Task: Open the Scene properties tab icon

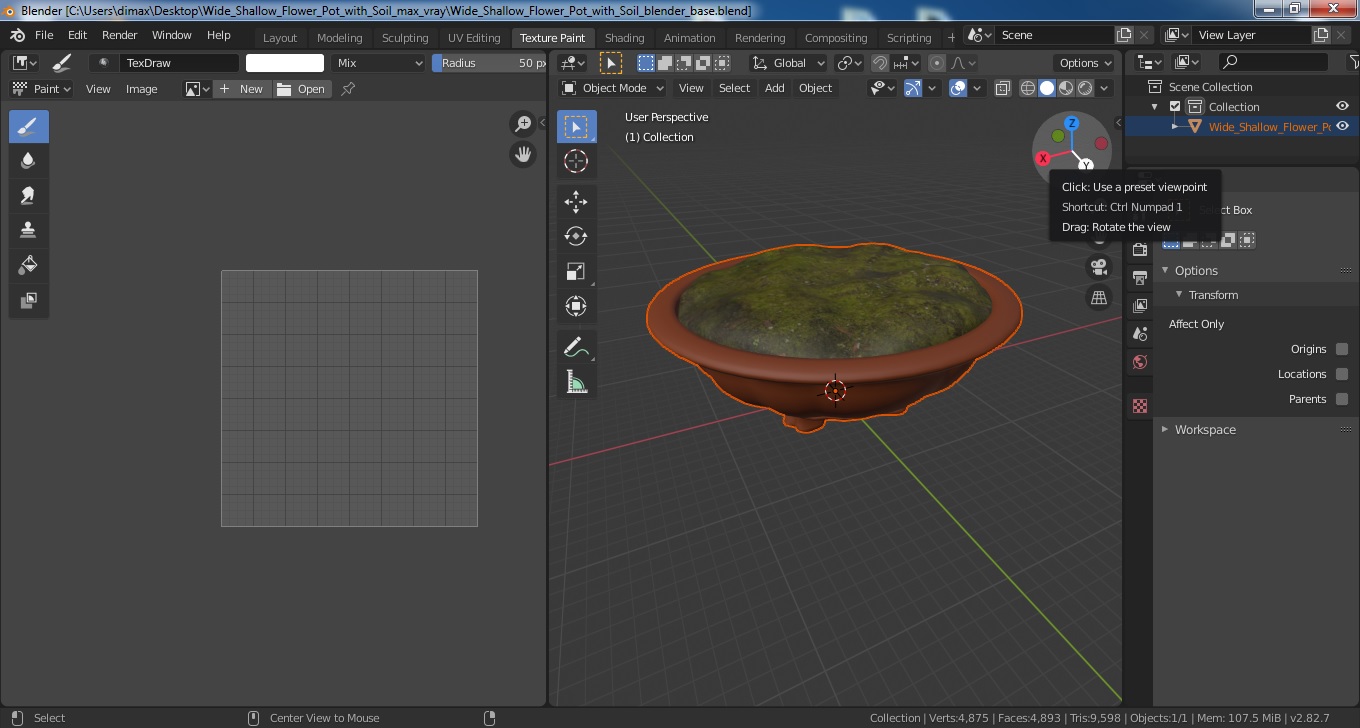Action: point(1140,333)
